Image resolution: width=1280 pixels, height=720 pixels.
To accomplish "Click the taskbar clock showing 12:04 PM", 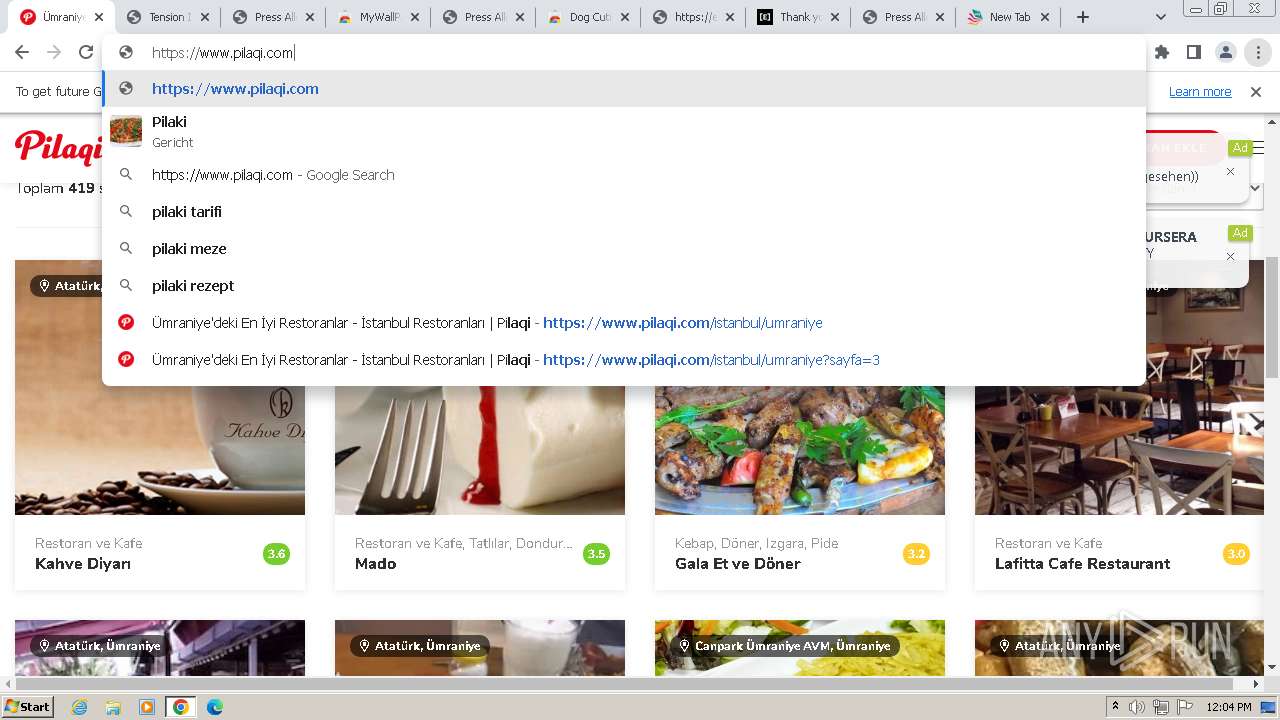I will pos(1229,707).
